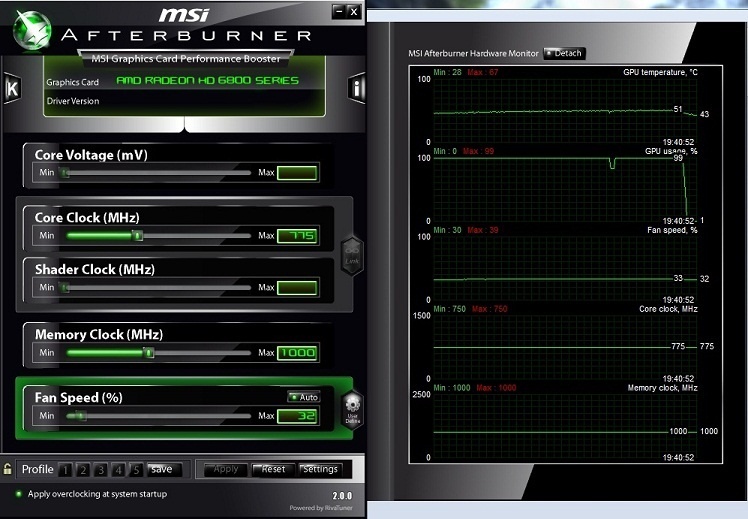Open the information i icon
This screenshot has height=519, width=748.
[356, 88]
